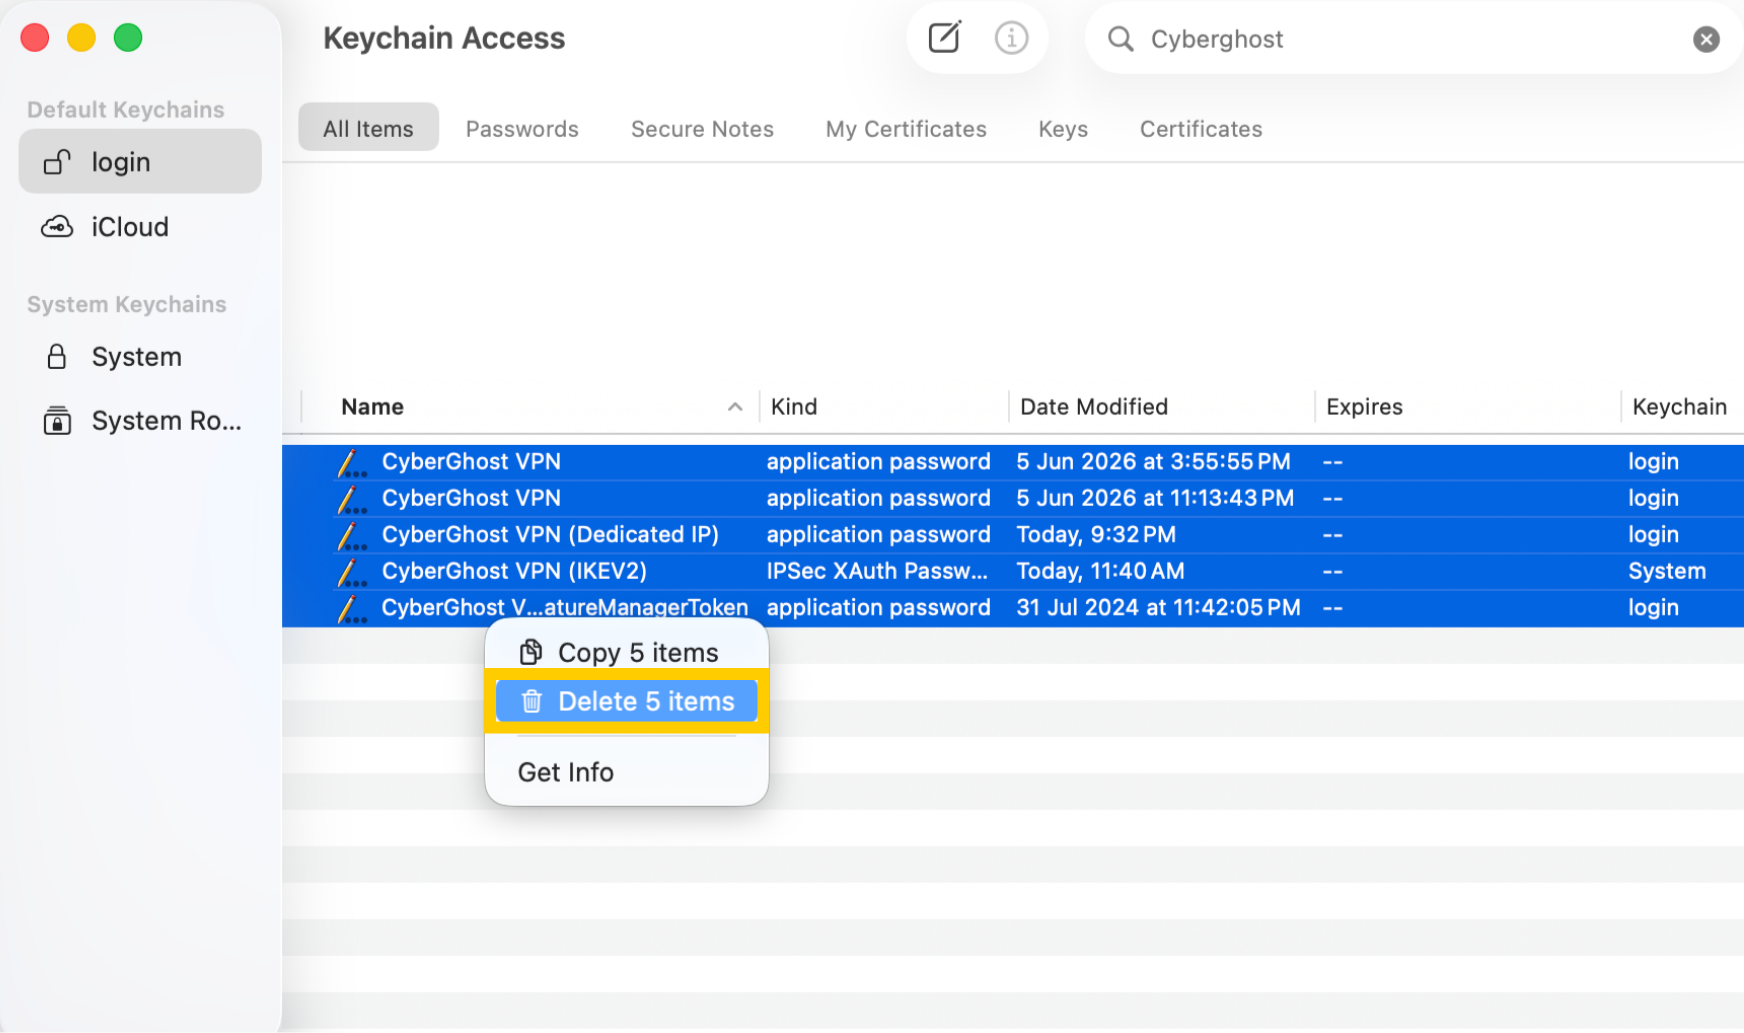
Task: Select the login keychain in the sidebar
Action: coord(140,161)
